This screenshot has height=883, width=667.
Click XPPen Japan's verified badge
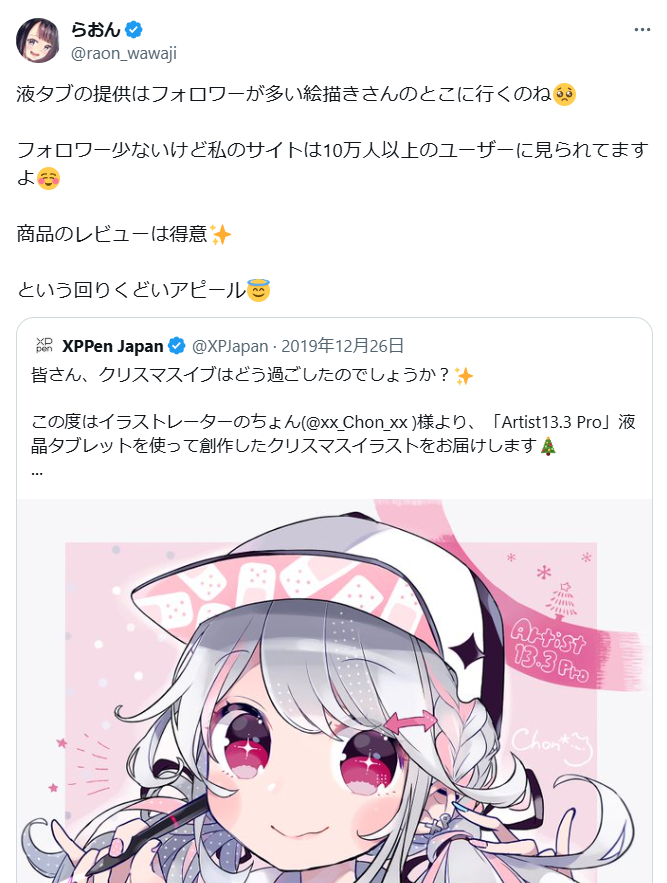pos(177,346)
